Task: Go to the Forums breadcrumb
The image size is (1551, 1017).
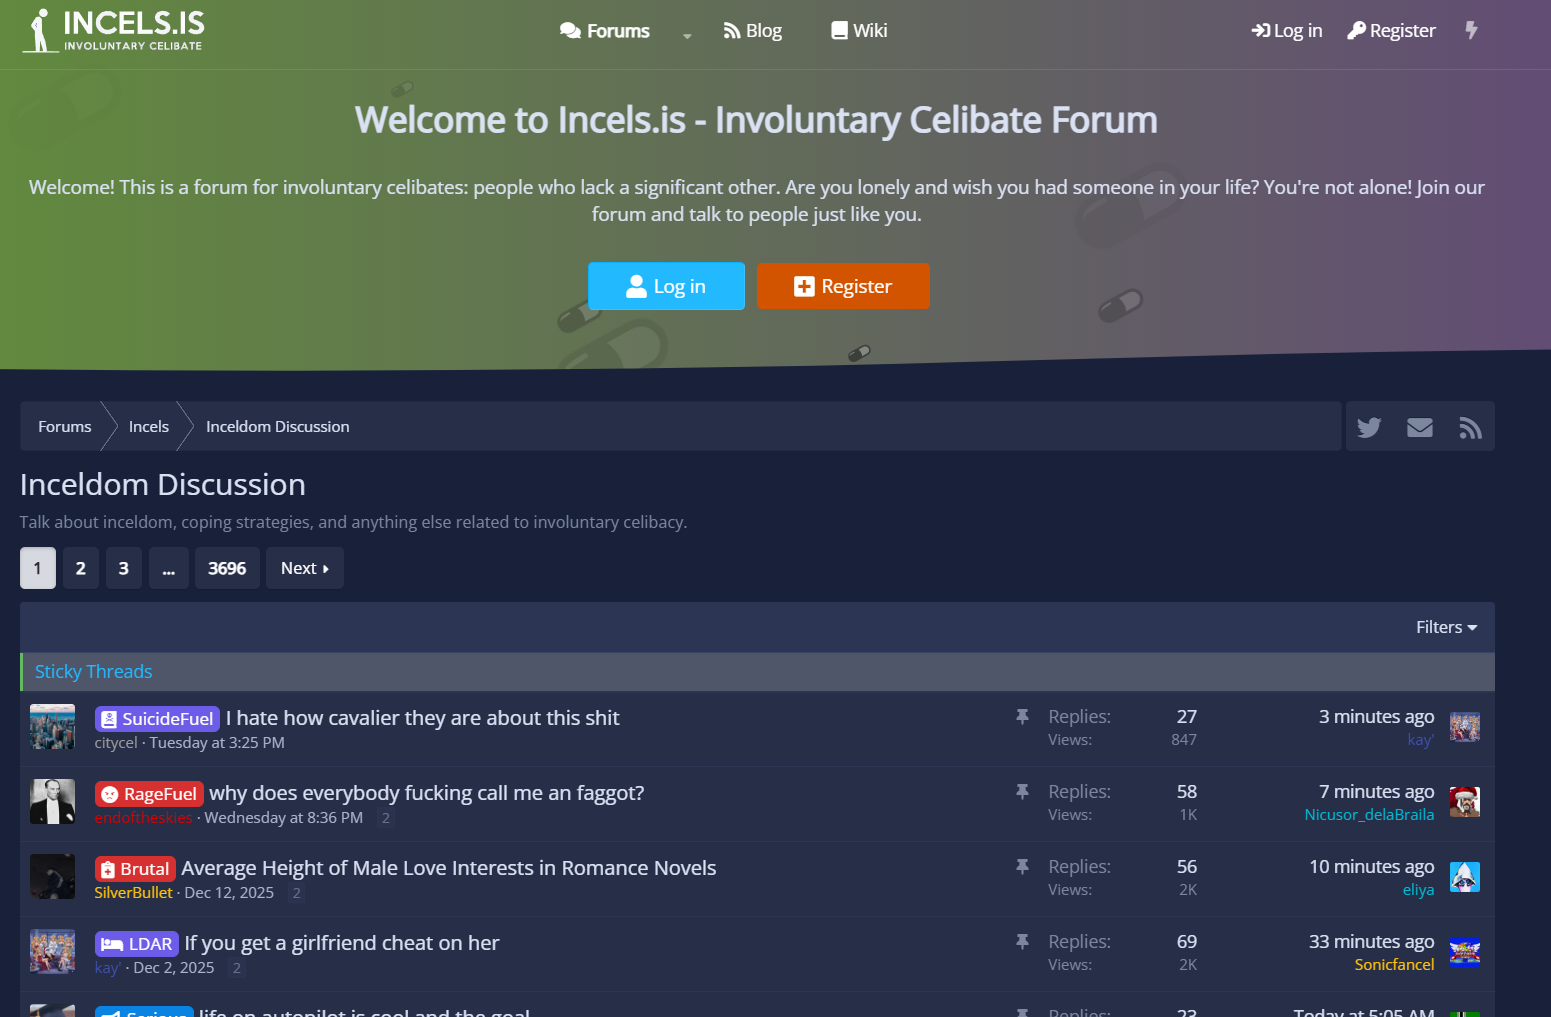Action: [x=65, y=427]
